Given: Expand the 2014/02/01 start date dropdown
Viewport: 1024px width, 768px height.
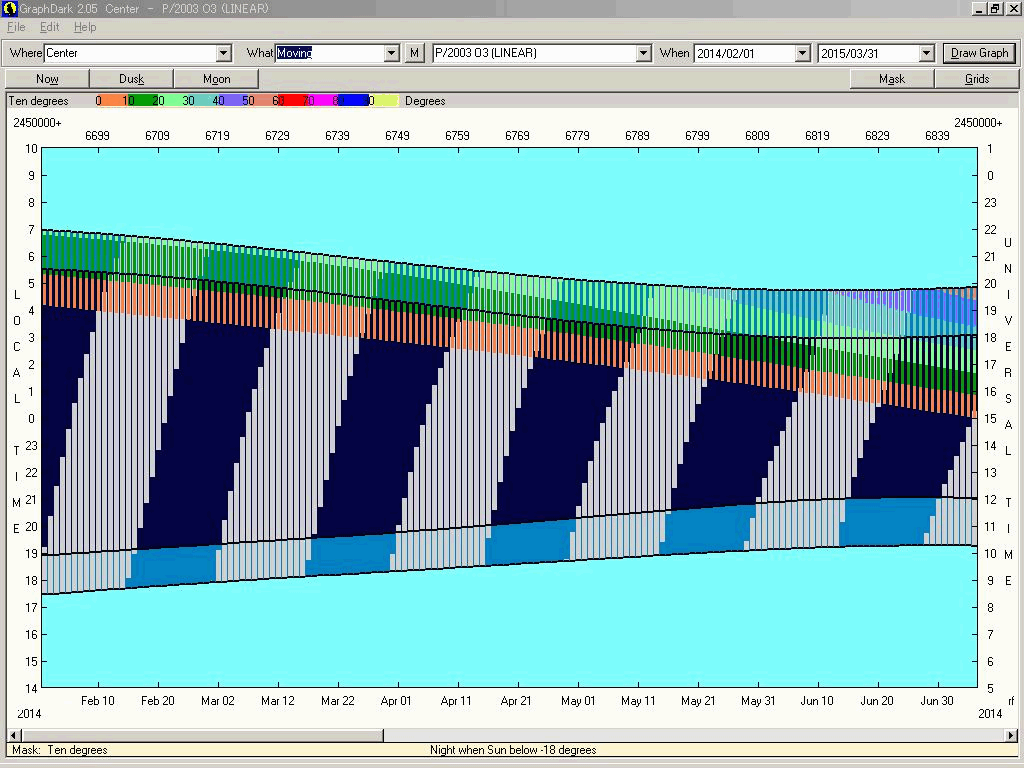Looking at the screenshot, I should [802, 53].
